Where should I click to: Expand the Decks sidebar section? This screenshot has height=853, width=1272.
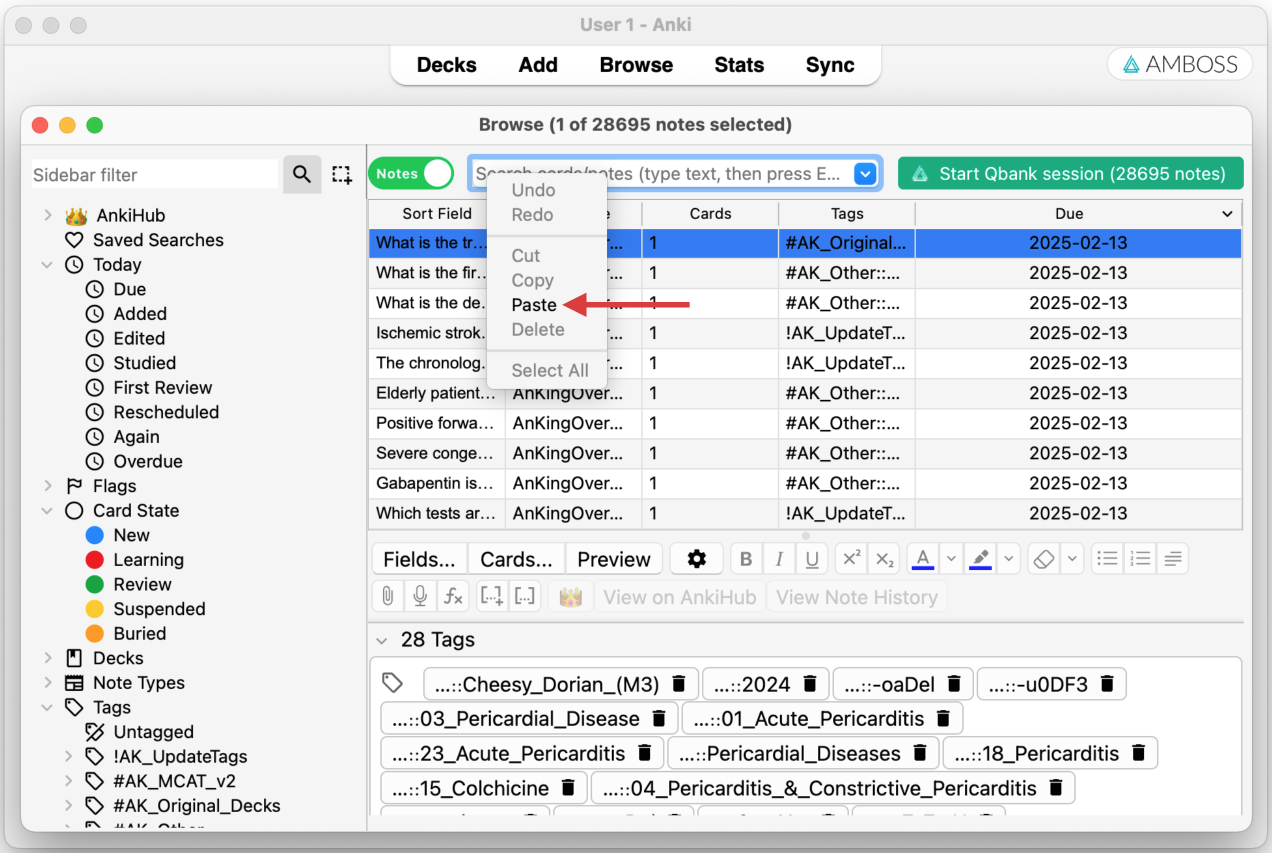coord(48,658)
